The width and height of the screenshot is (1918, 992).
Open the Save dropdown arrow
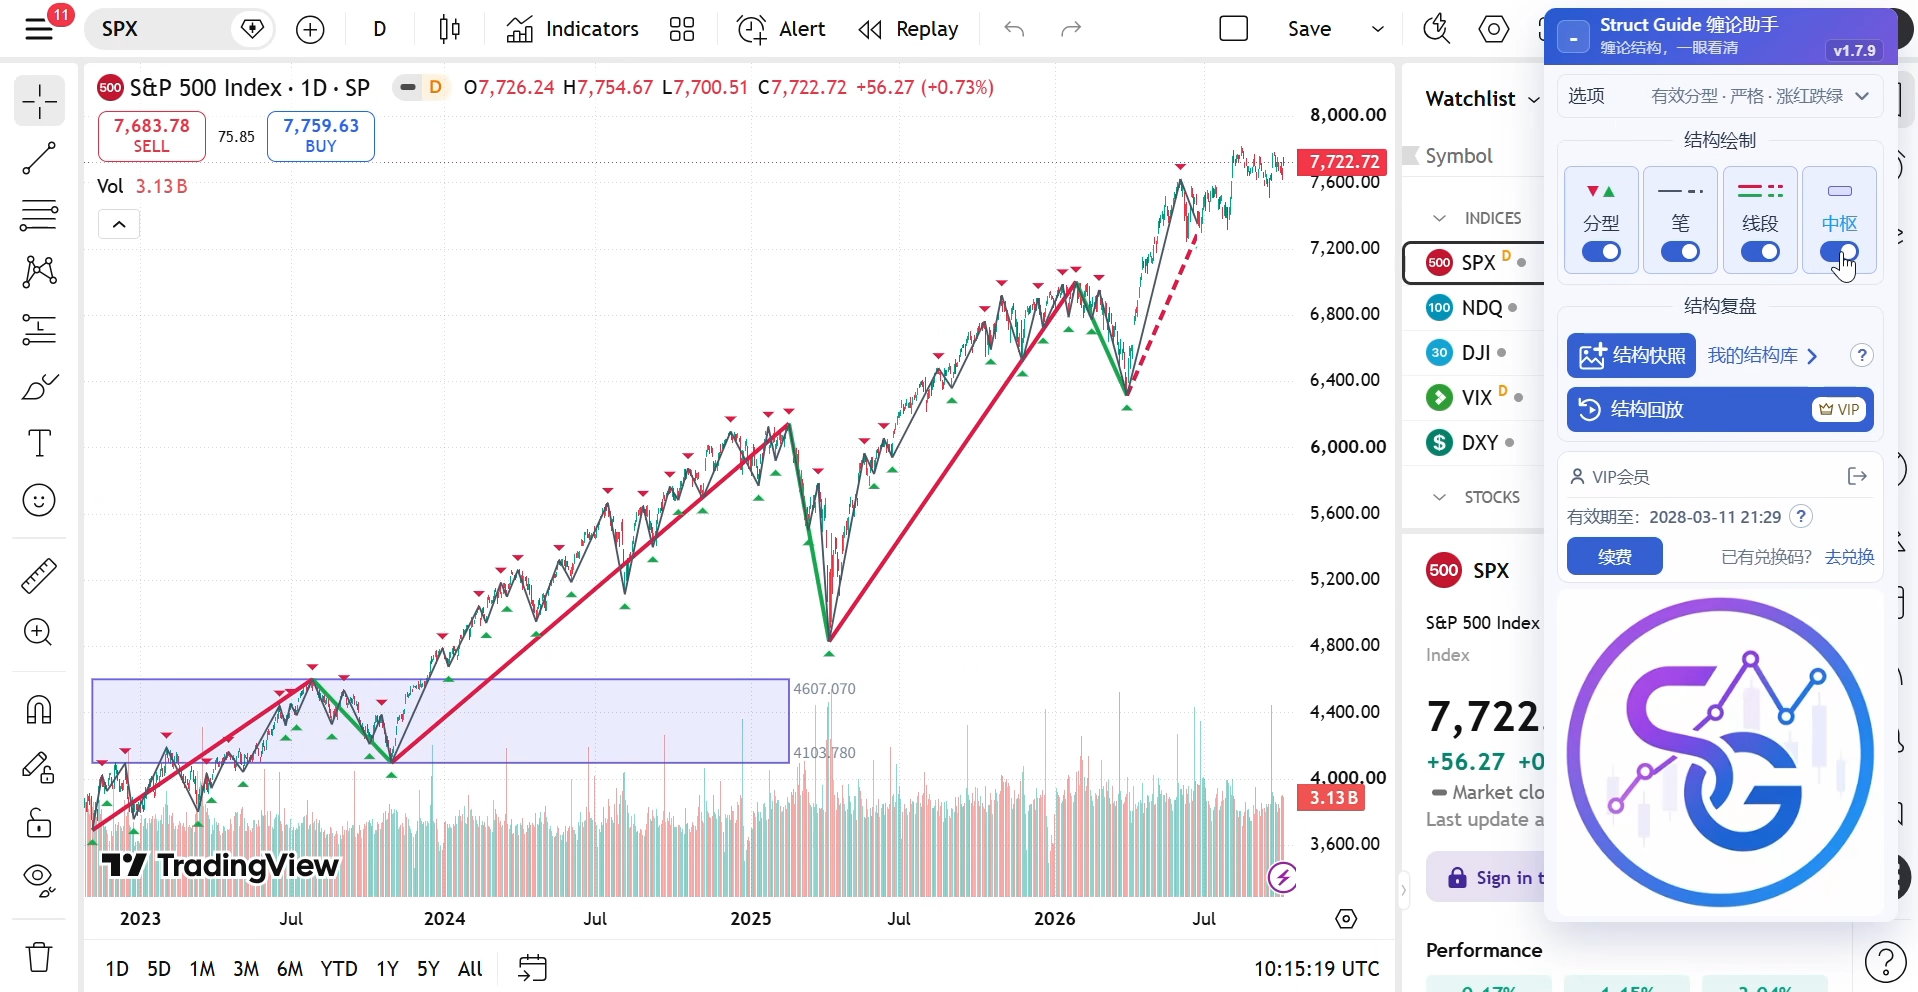tap(1378, 30)
